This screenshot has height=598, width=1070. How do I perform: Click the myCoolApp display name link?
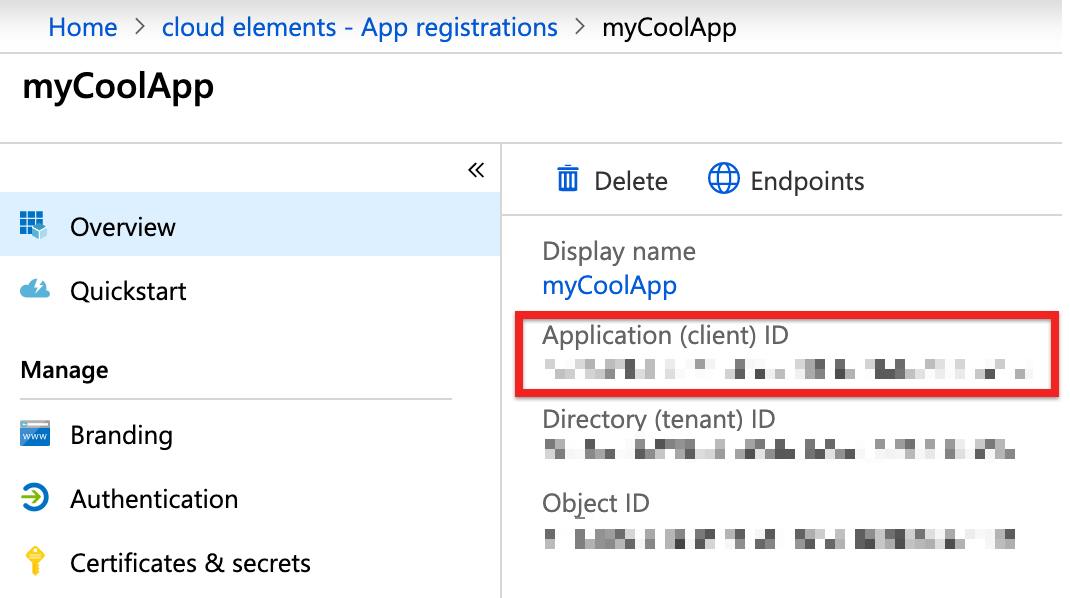coord(609,285)
